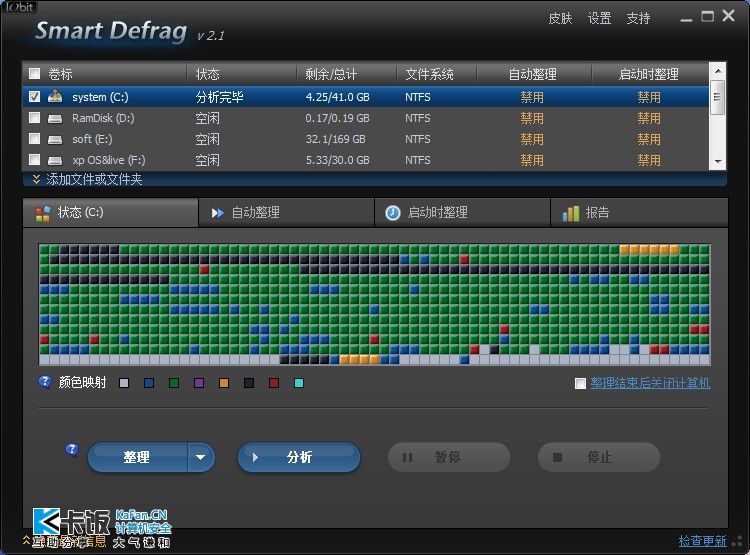Open the 设置 menu
The width and height of the screenshot is (750, 555).
click(x=599, y=19)
